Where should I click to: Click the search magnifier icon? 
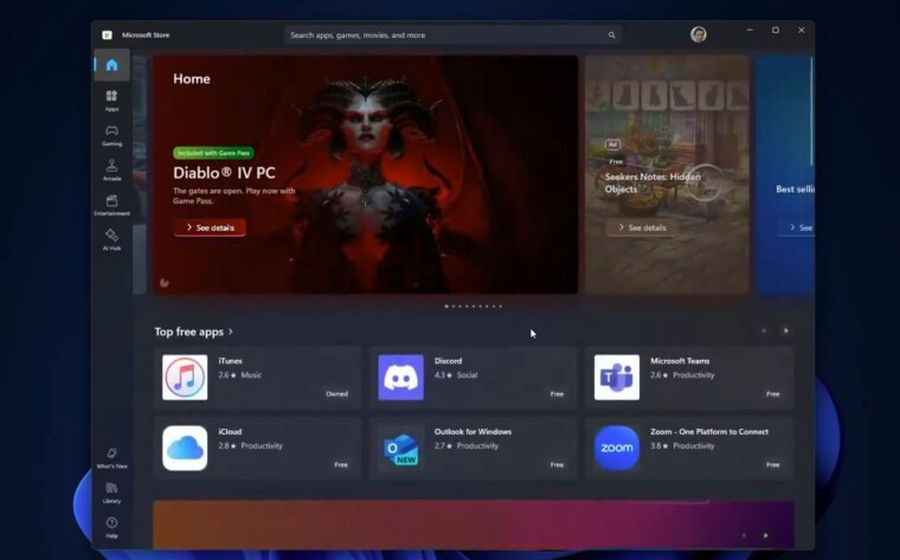coord(612,35)
